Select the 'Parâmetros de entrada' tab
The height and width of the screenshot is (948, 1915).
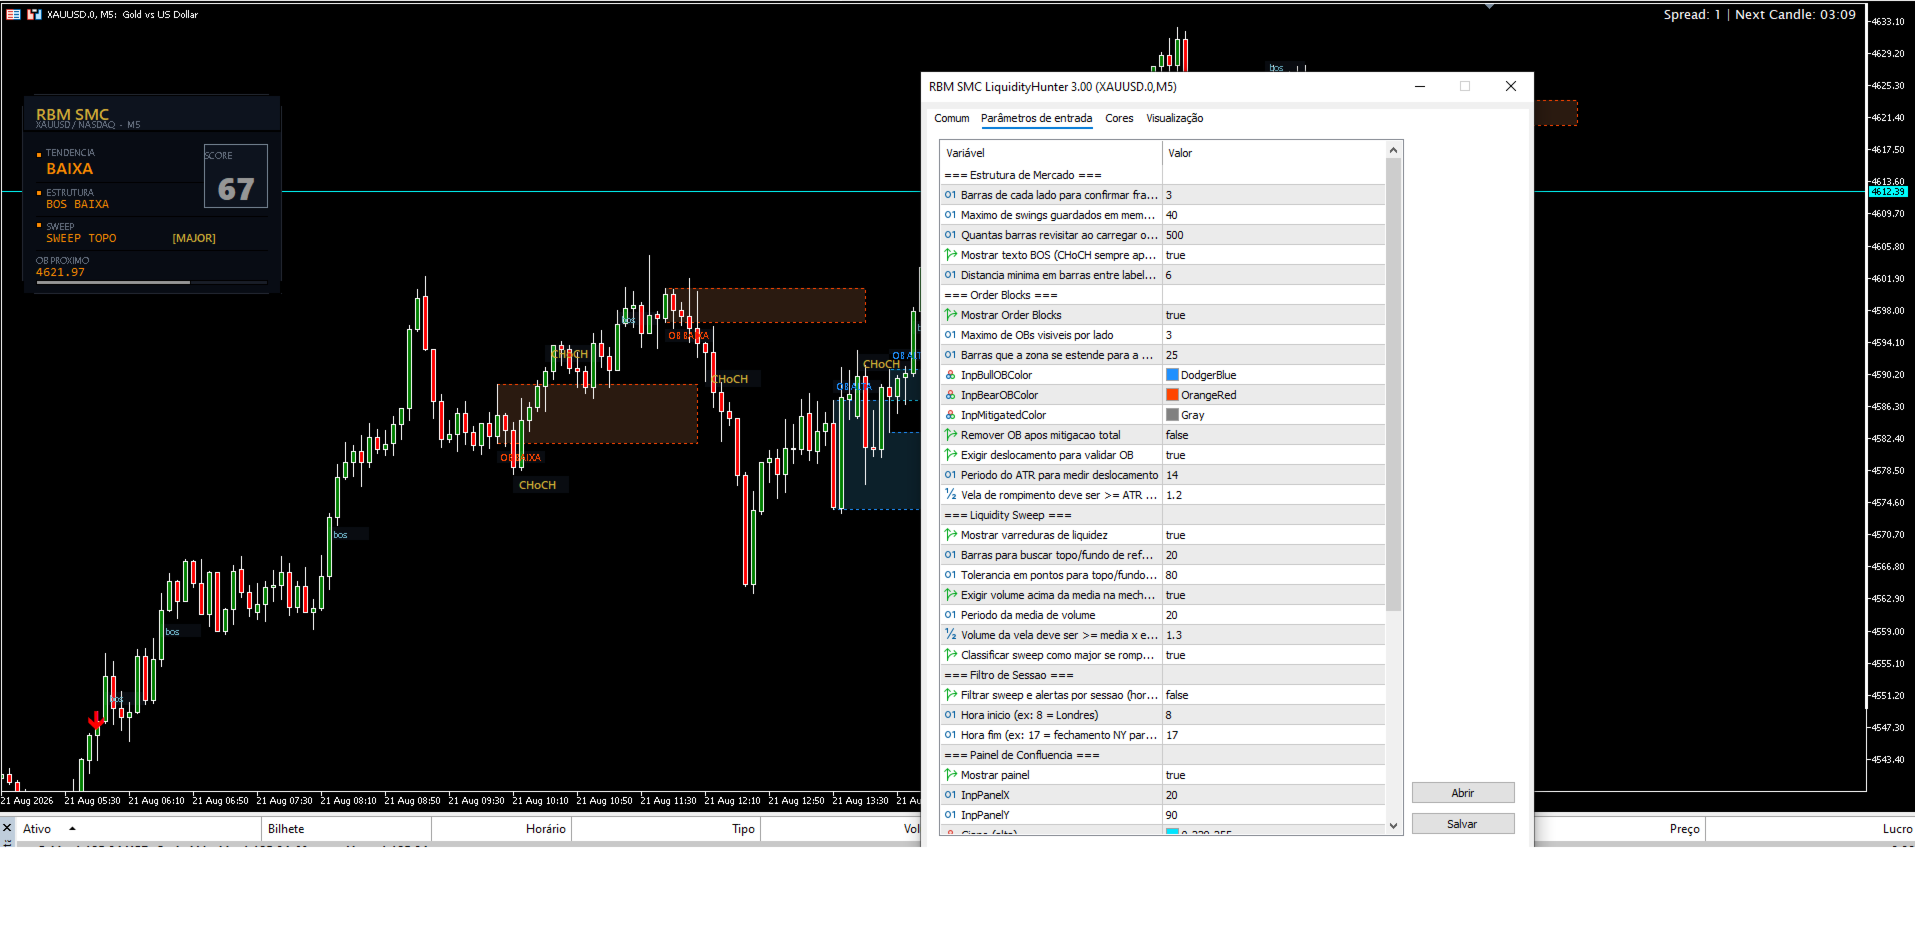pyautogui.click(x=1036, y=118)
